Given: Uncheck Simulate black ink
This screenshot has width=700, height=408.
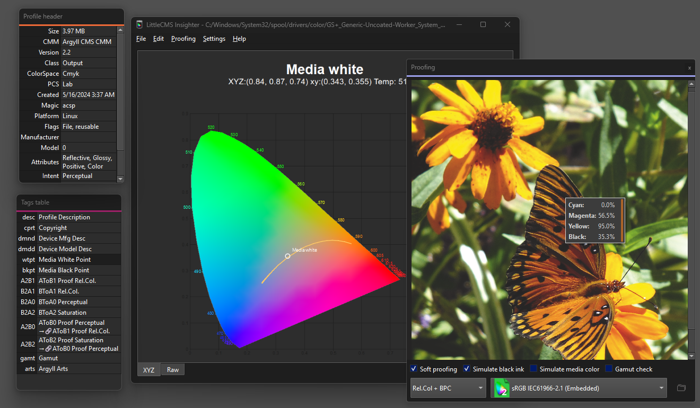Looking at the screenshot, I should tap(467, 369).
